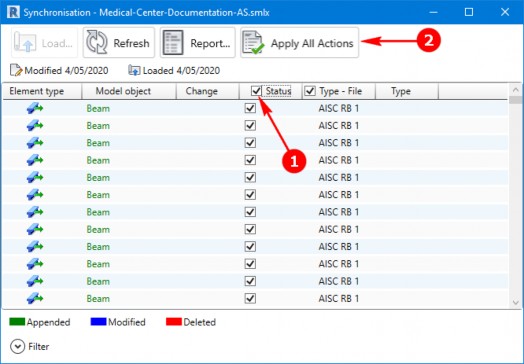
Task: Uncheck the Status checkbox in the first Beam row
Action: click(250, 108)
